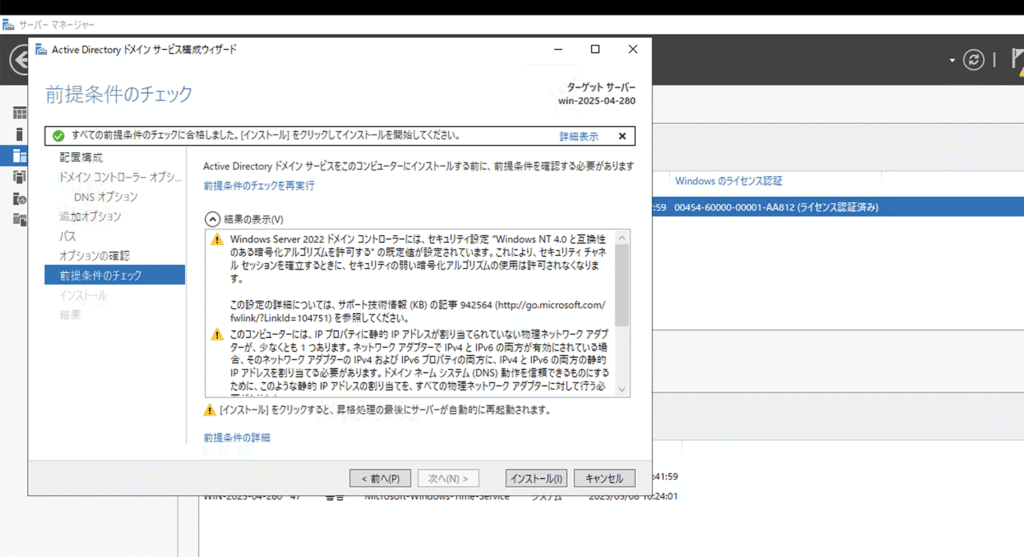Select the ドメイン コントローラー オプション step

tap(121, 177)
